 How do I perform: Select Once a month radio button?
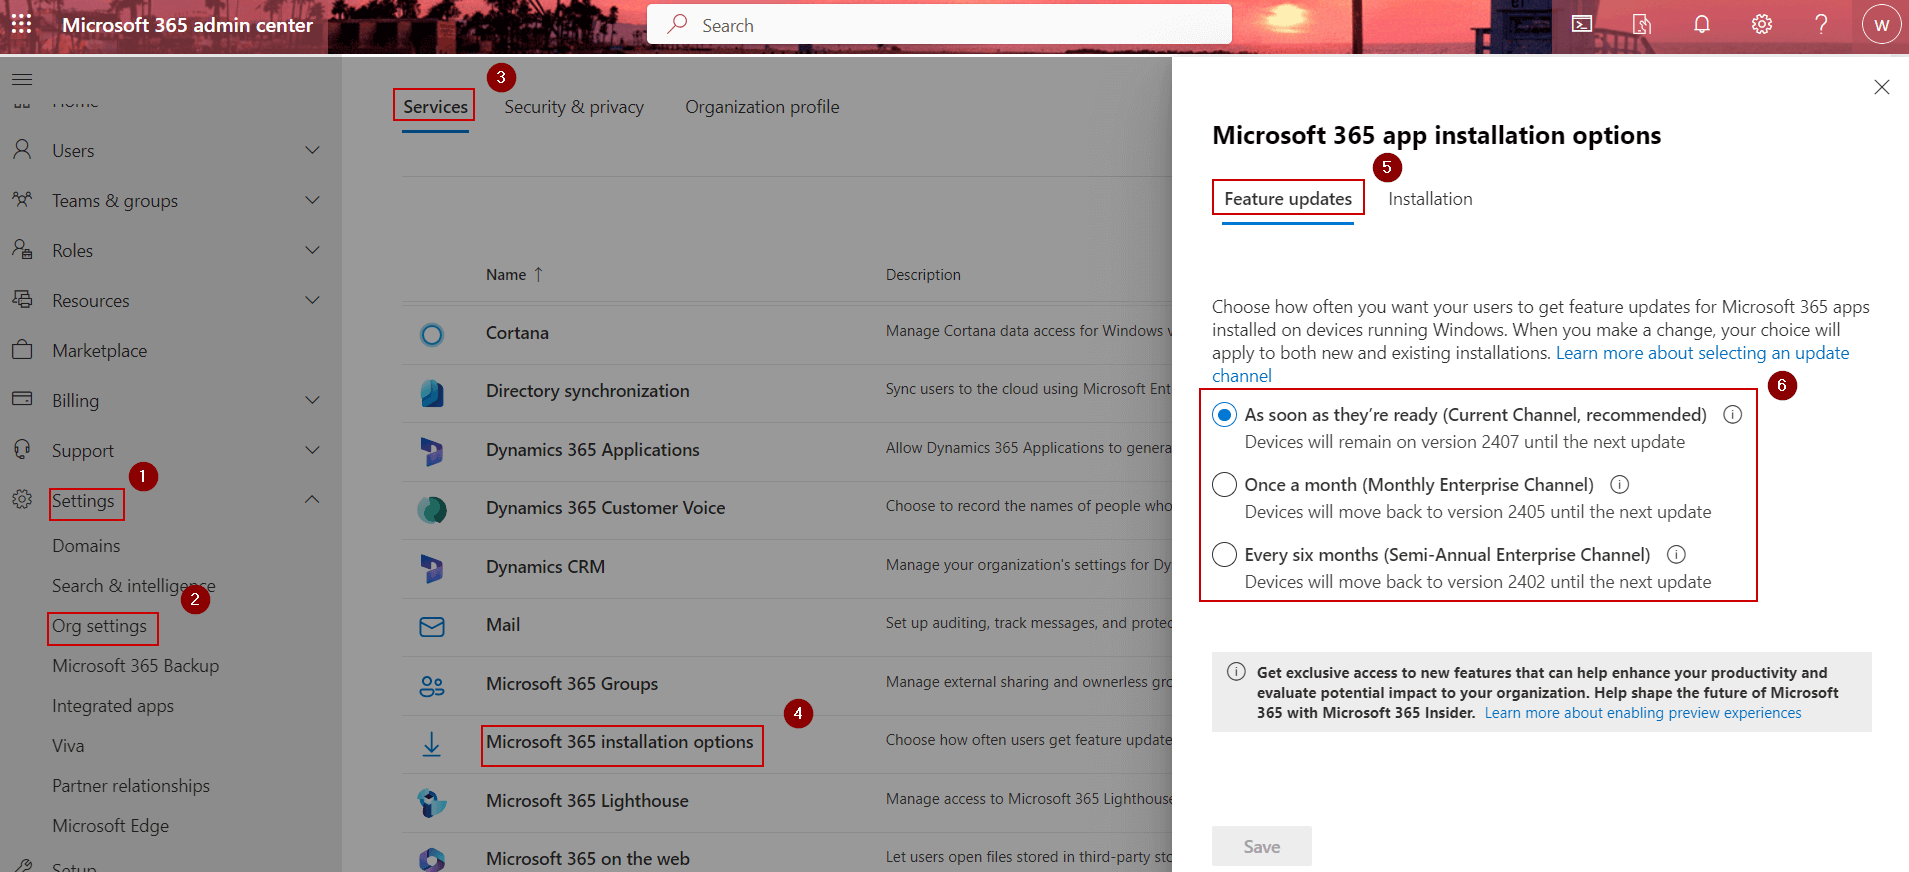(1225, 485)
